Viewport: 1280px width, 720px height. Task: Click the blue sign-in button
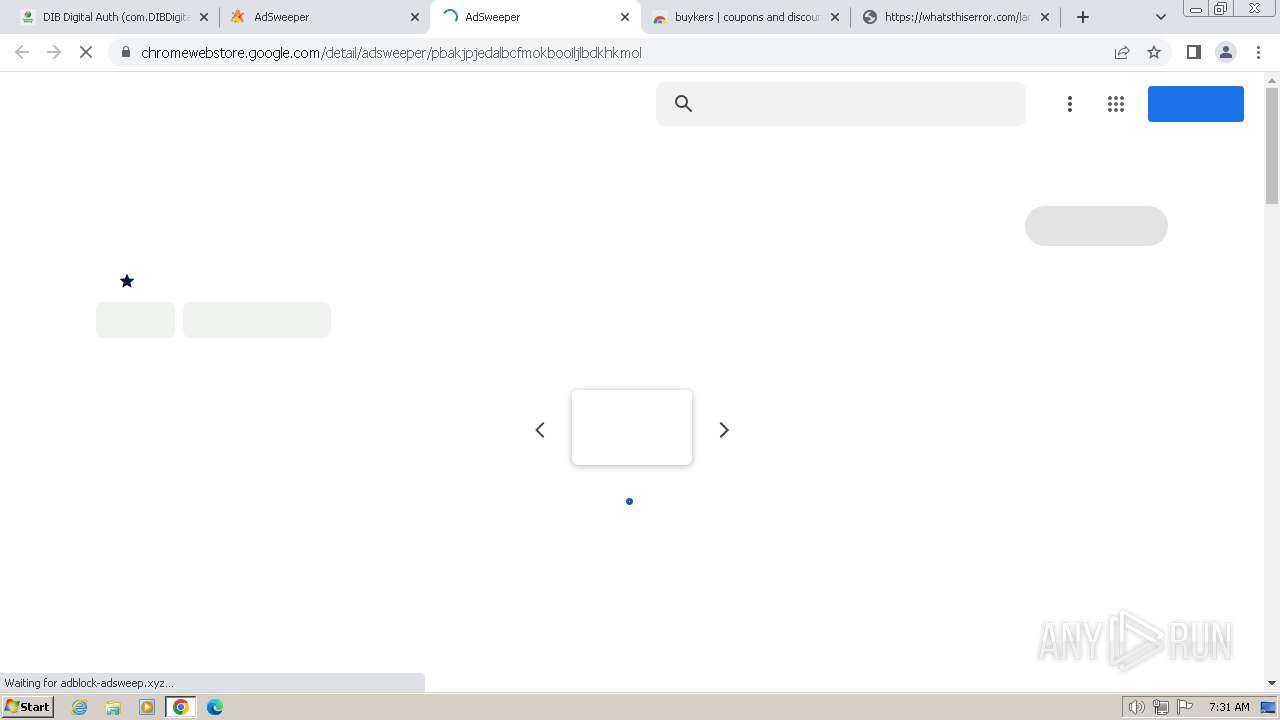coord(1196,104)
